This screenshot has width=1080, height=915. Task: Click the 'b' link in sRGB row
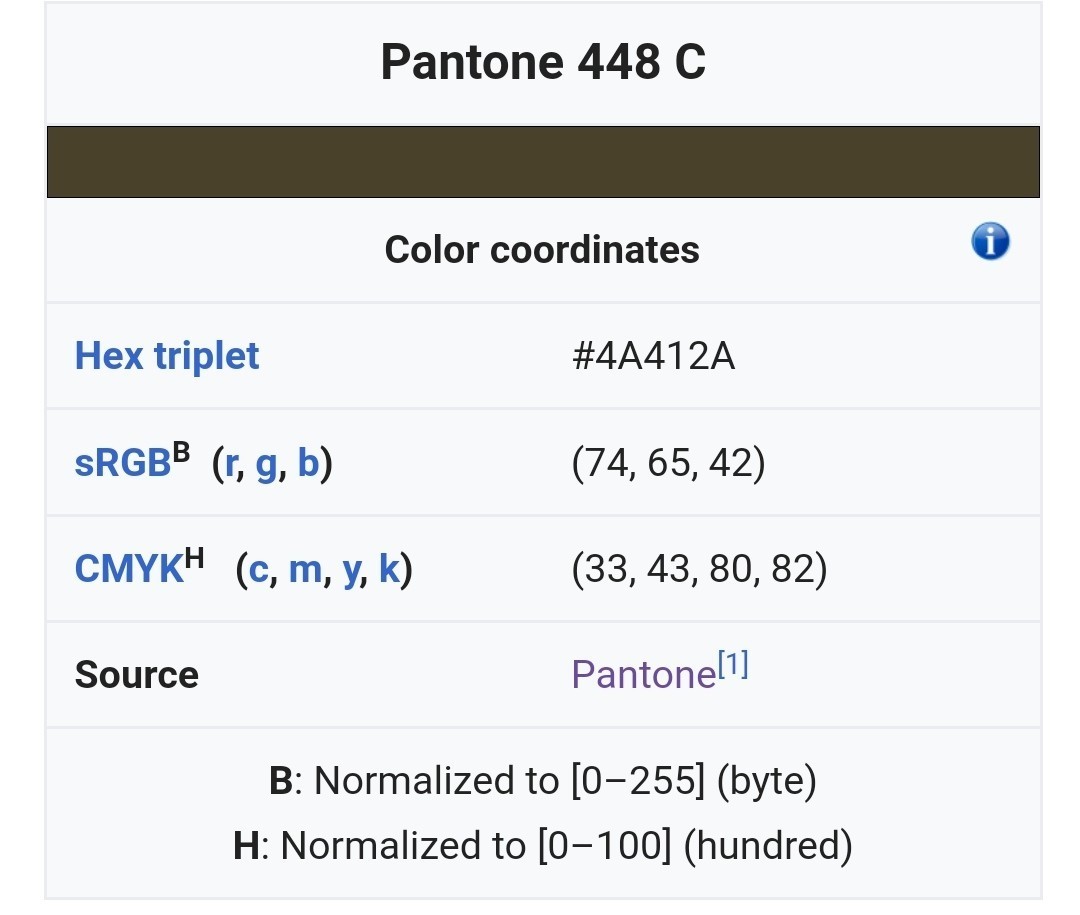click(x=308, y=465)
